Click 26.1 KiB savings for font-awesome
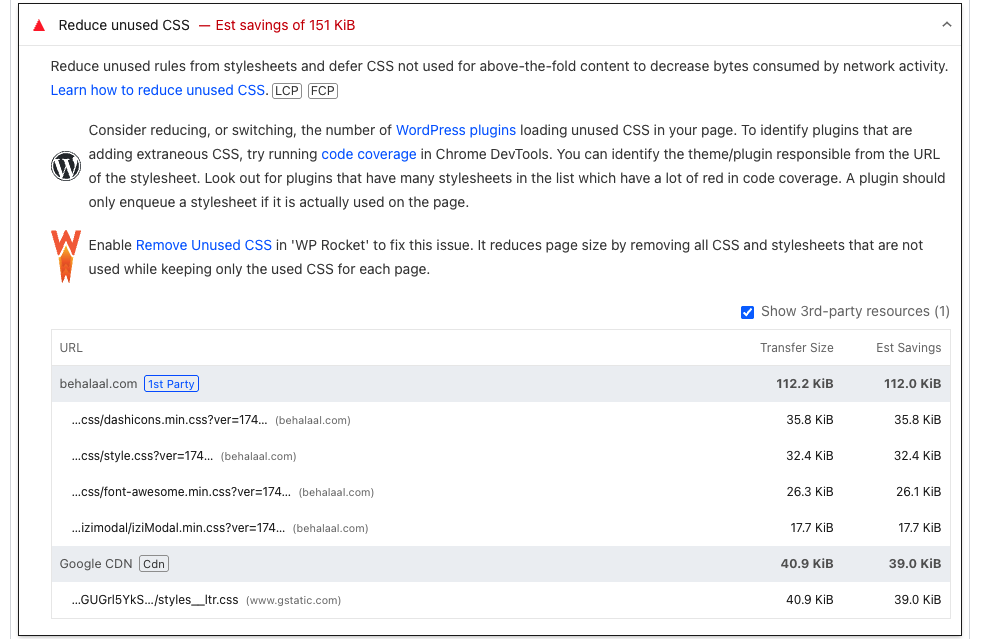This screenshot has width=981, height=639. (918, 492)
